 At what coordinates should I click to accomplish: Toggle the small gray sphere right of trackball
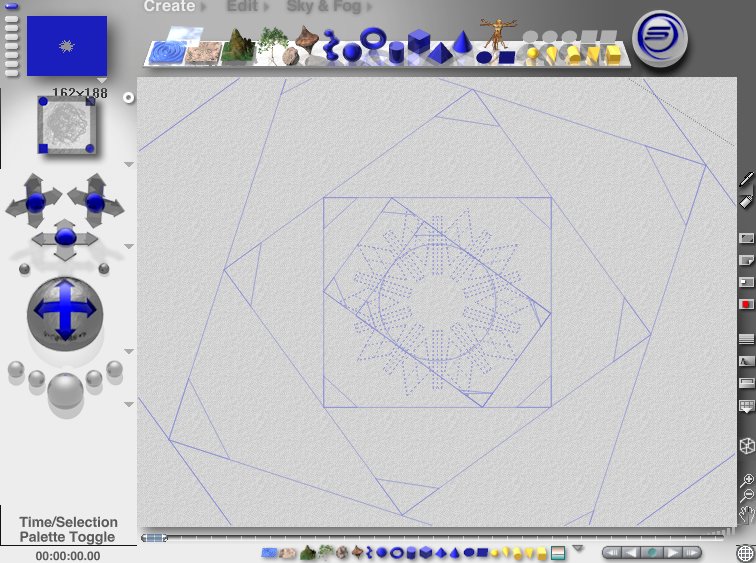click(x=104, y=268)
